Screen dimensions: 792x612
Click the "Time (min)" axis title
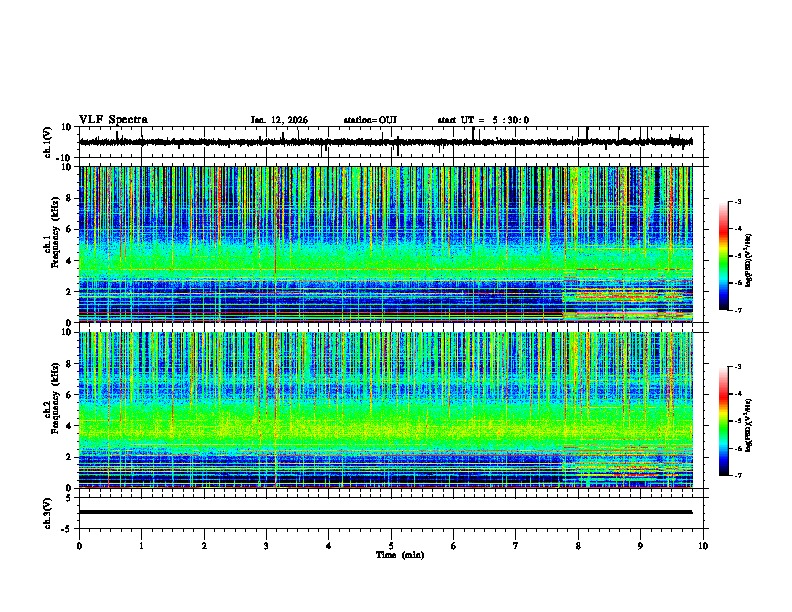(x=400, y=555)
